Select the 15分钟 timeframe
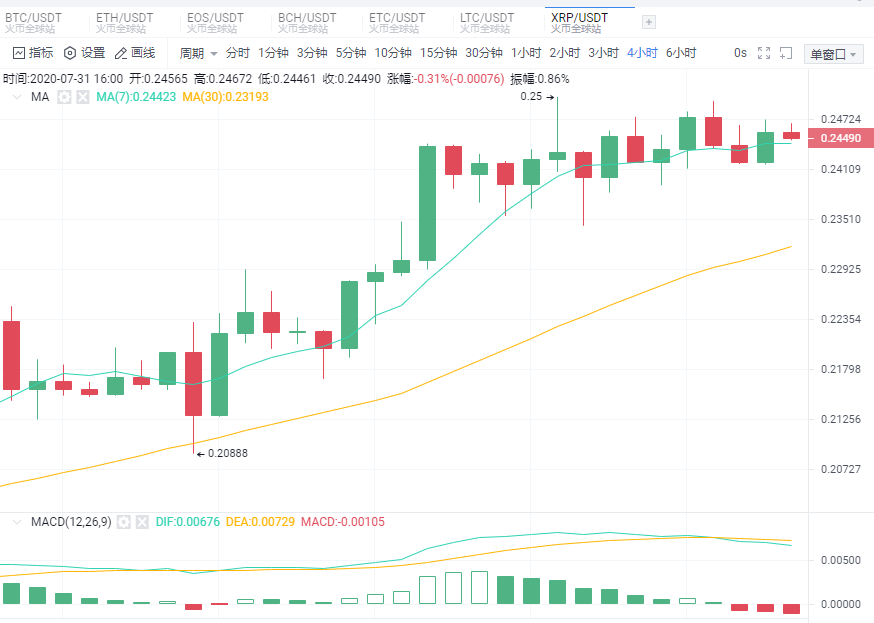The image size is (874, 623). tap(438, 53)
